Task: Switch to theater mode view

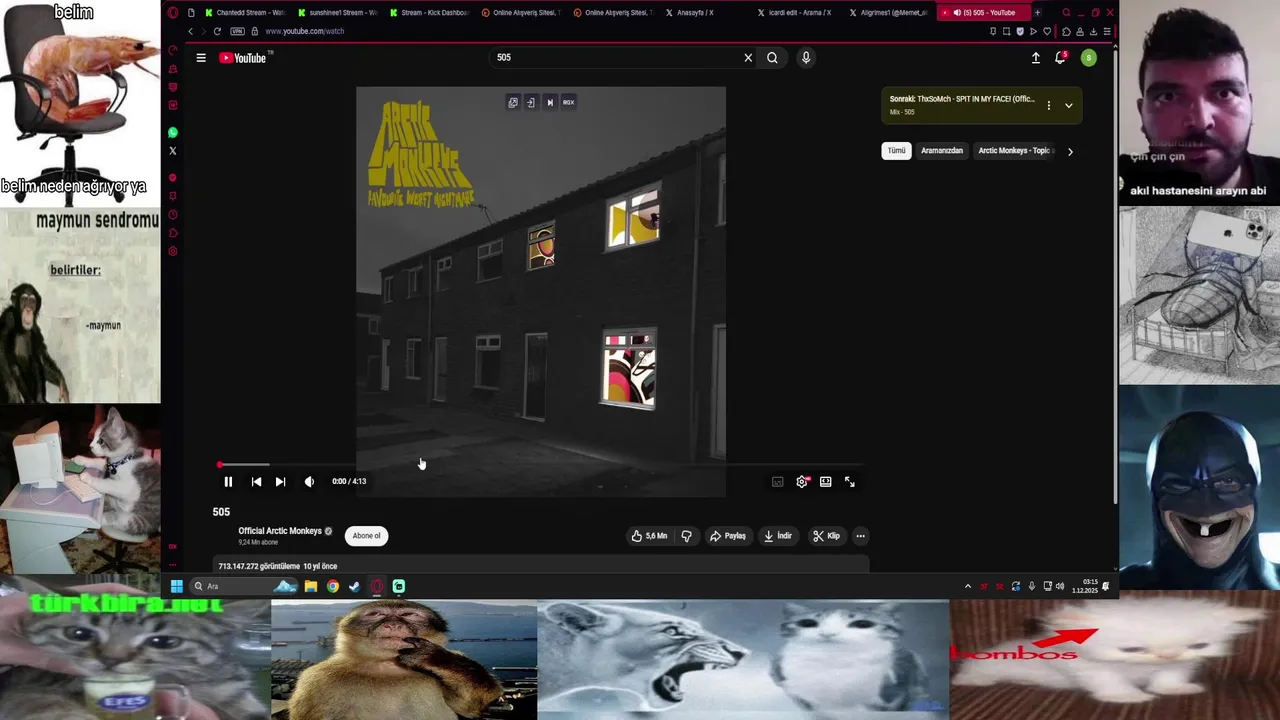Action: 826,482
